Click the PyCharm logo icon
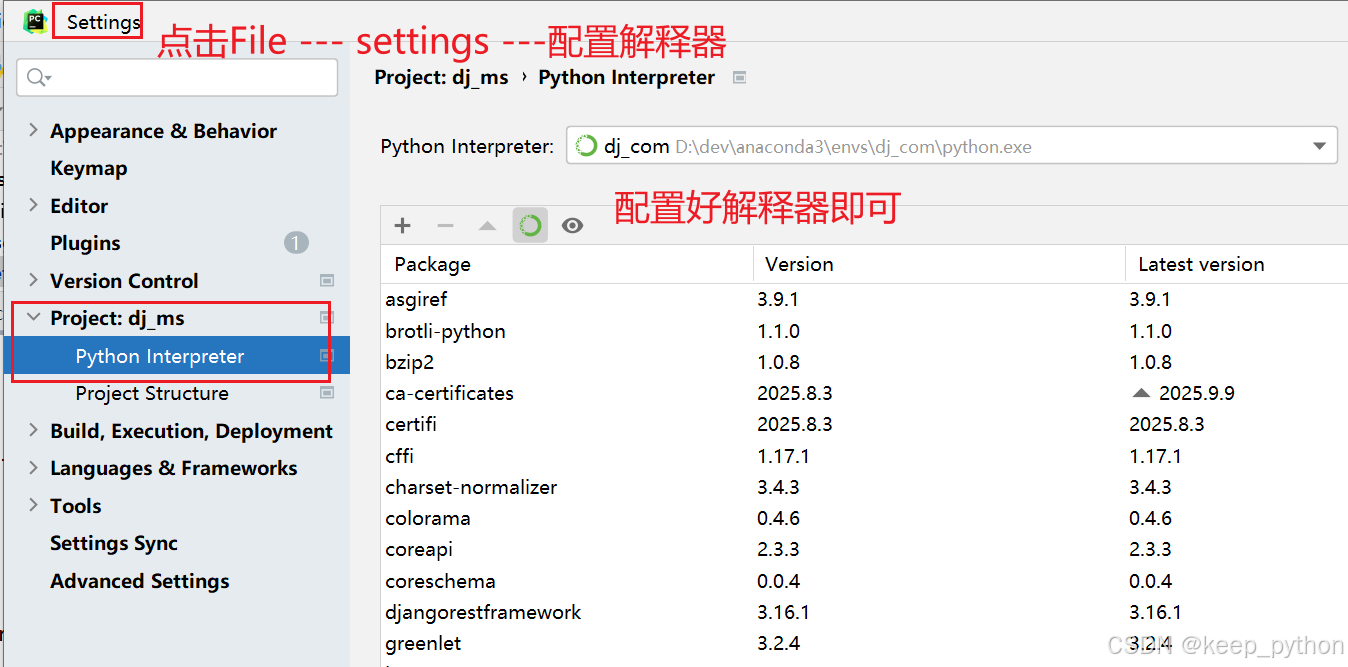This screenshot has height=667, width=1348. pyautogui.click(x=35, y=21)
